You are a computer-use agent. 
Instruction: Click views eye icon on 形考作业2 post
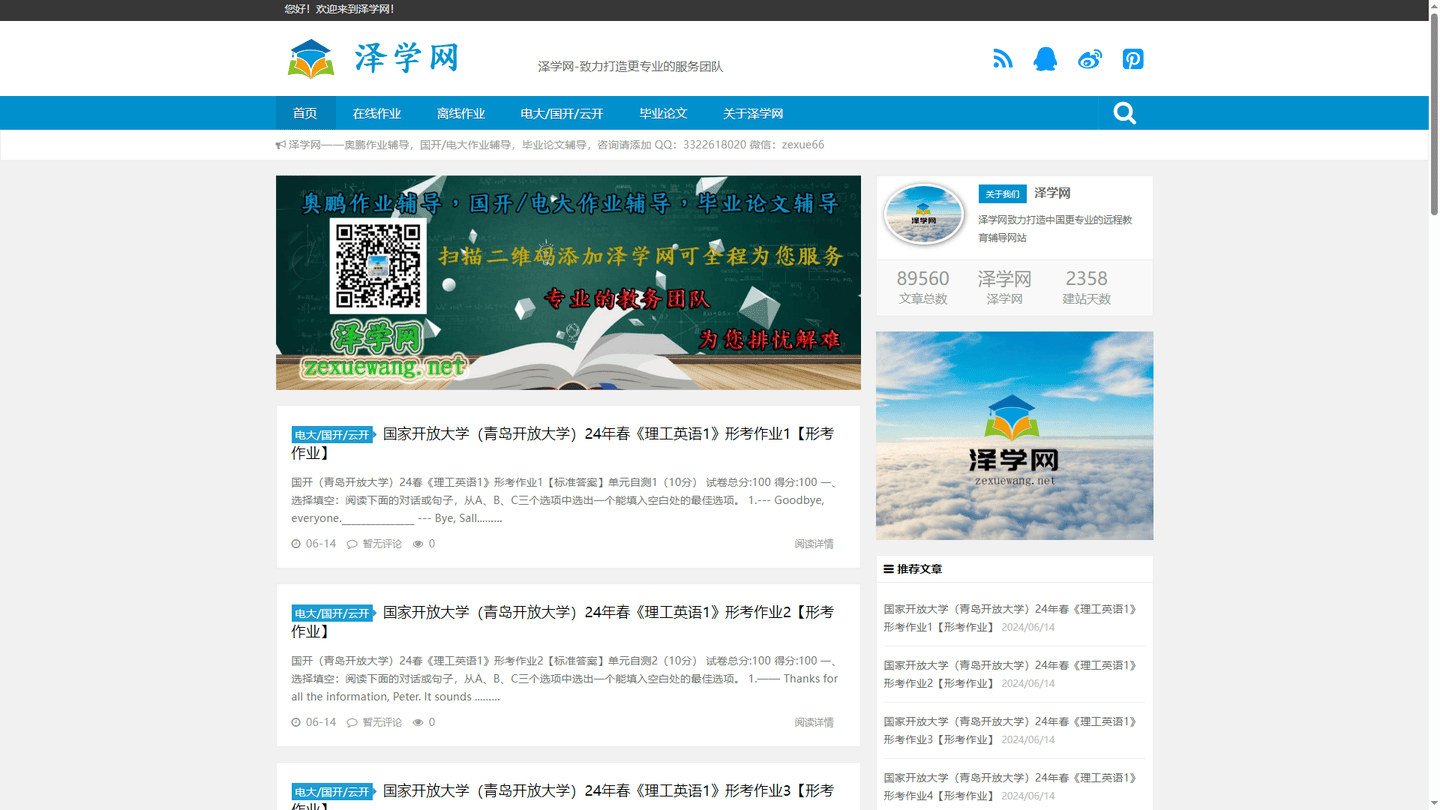[418, 722]
